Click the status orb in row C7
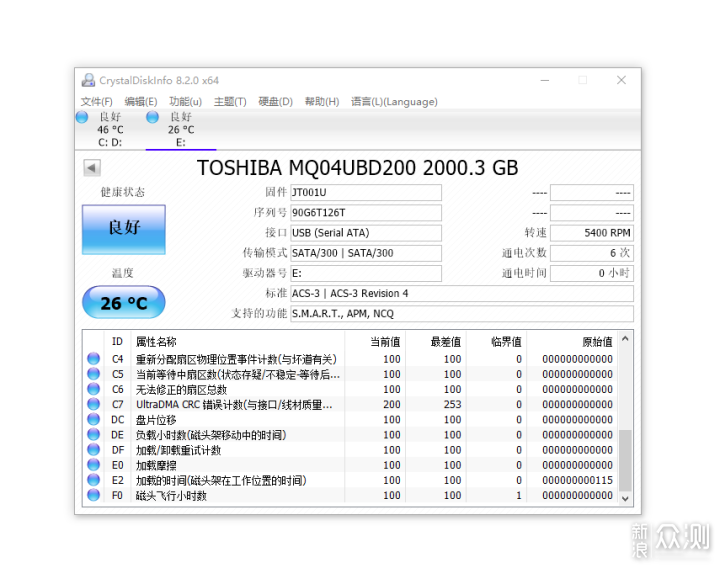The width and height of the screenshot is (720, 568). click(x=94, y=404)
